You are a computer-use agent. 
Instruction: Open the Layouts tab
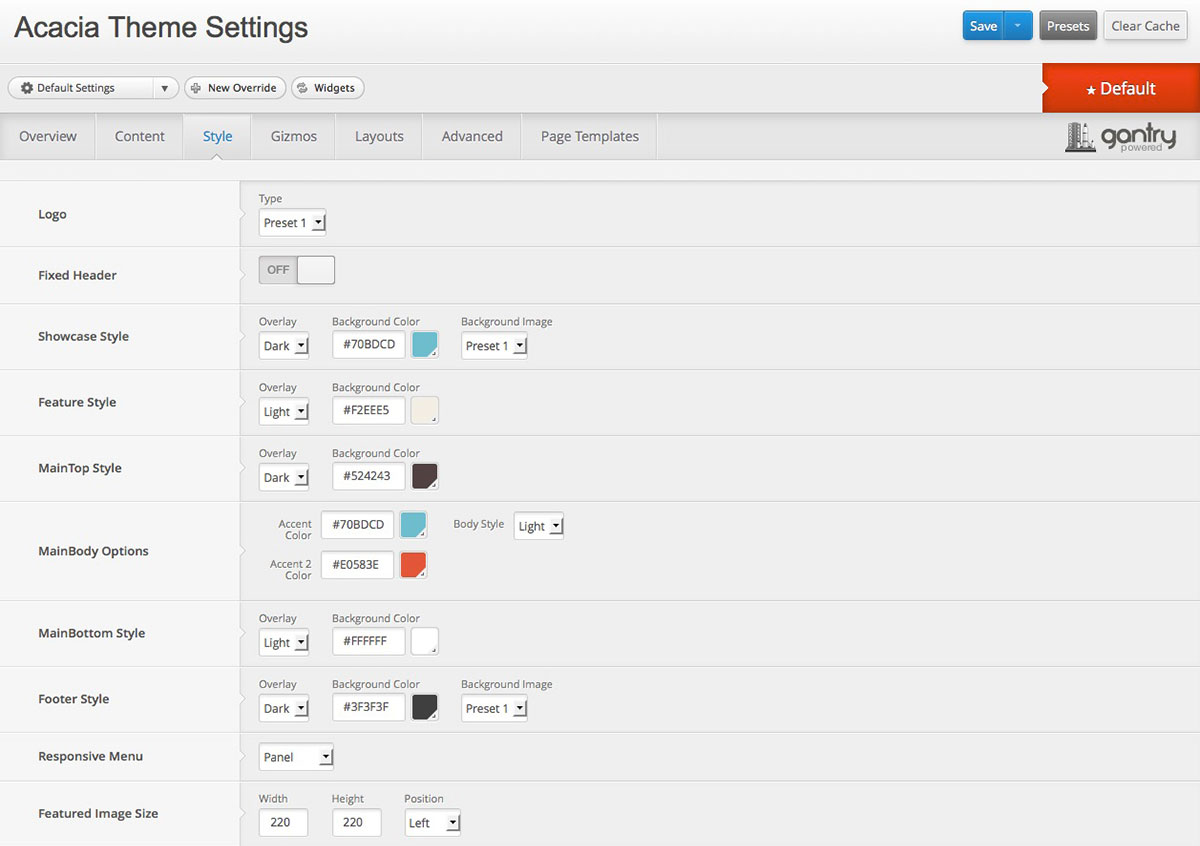379,137
